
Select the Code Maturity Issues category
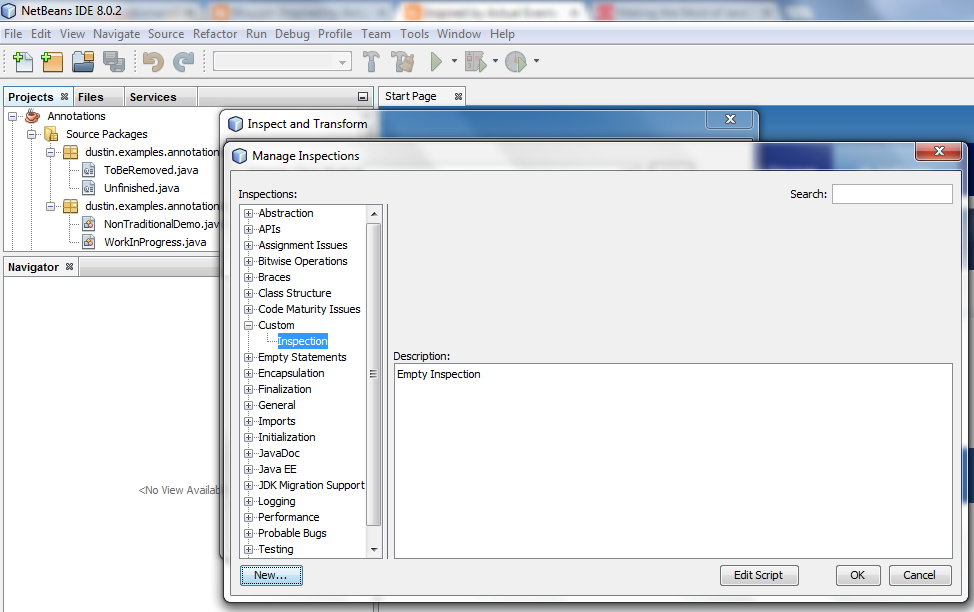pos(309,309)
